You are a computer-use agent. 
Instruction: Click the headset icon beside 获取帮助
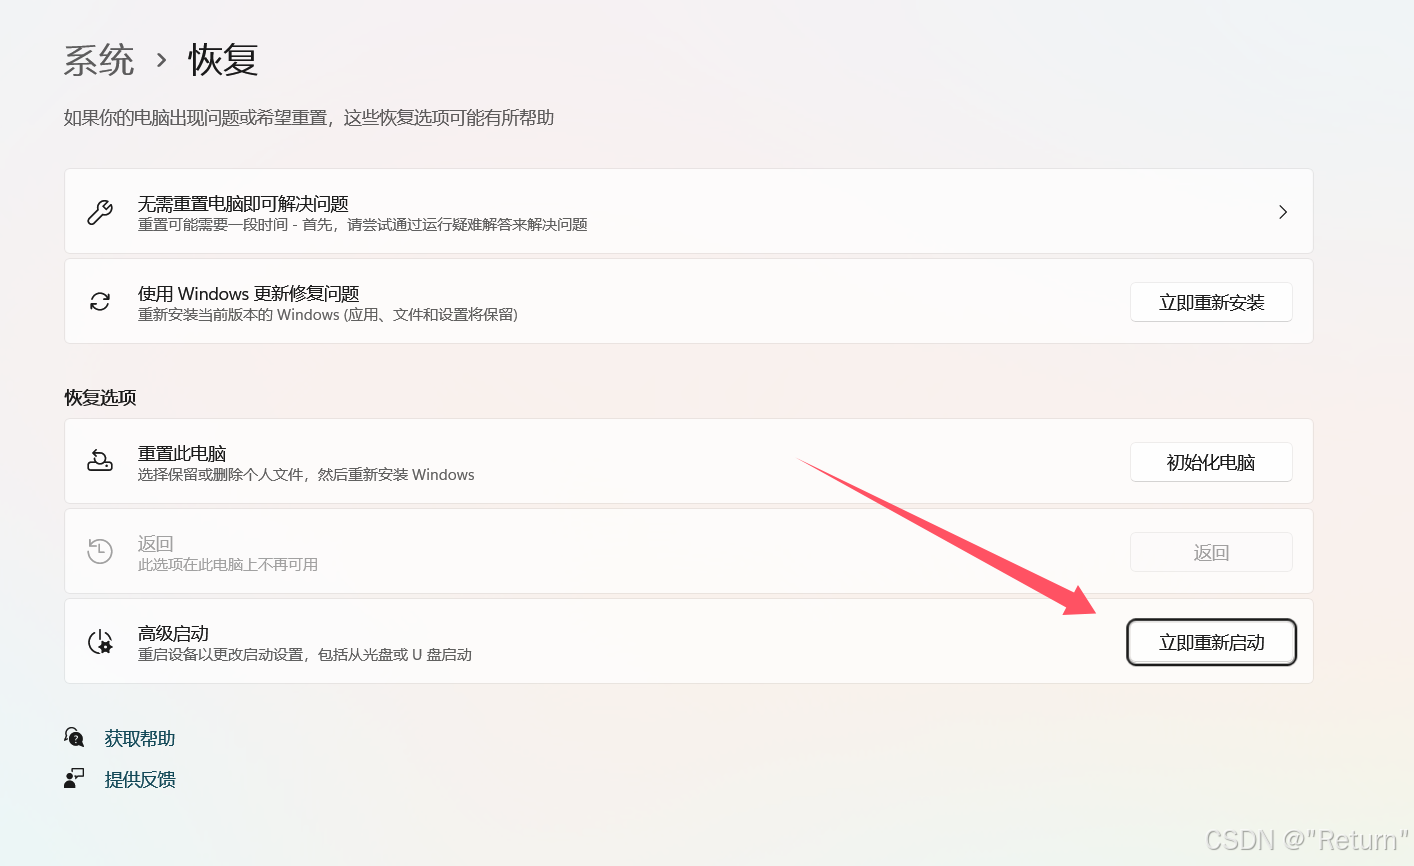point(75,738)
